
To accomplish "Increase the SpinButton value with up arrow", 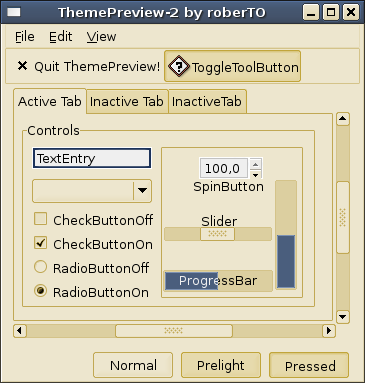I will pyautogui.click(x=255, y=164).
